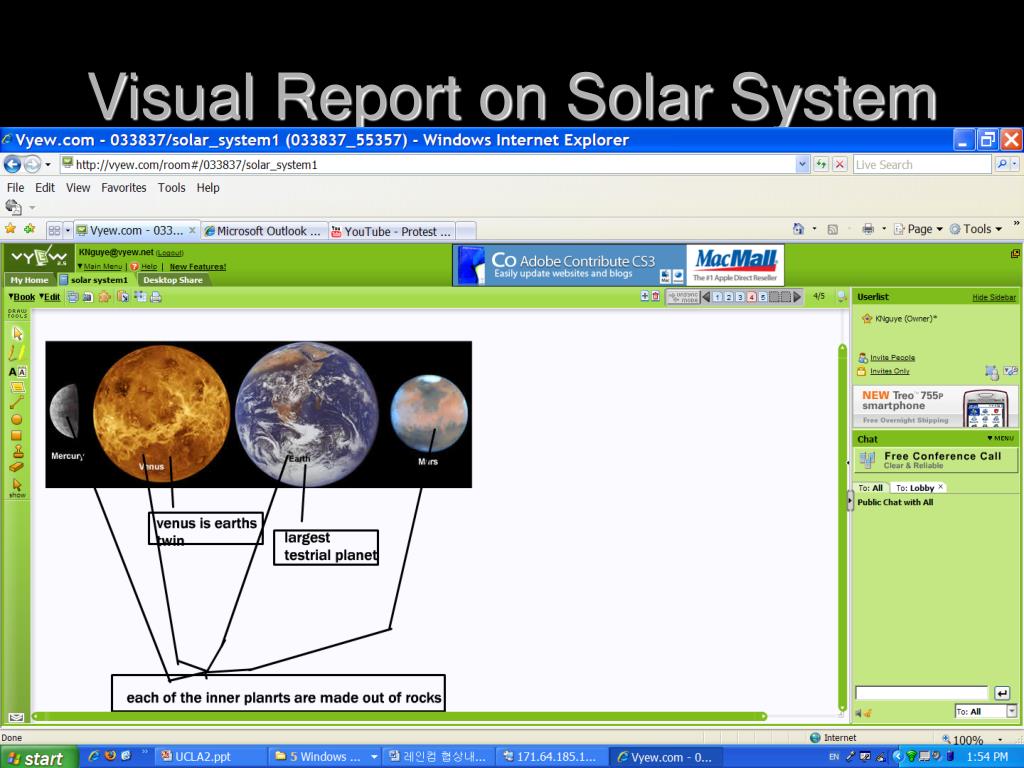Expand the address bar history dropdown
Viewport: 1024px width, 768px height.
pos(803,165)
